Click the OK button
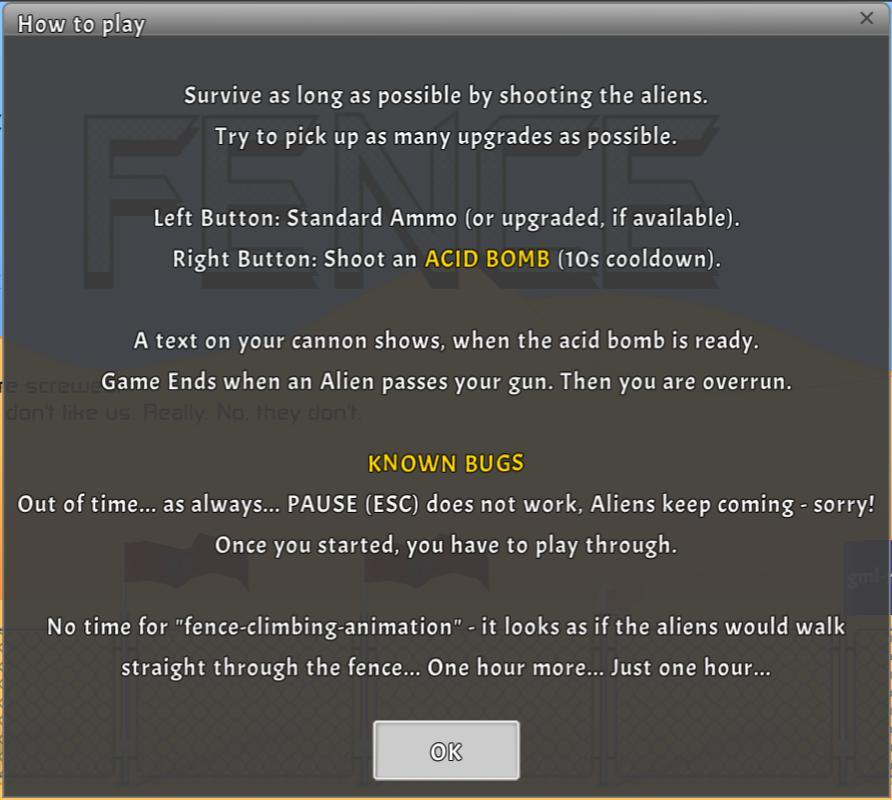This screenshot has width=892, height=800. pos(446,750)
